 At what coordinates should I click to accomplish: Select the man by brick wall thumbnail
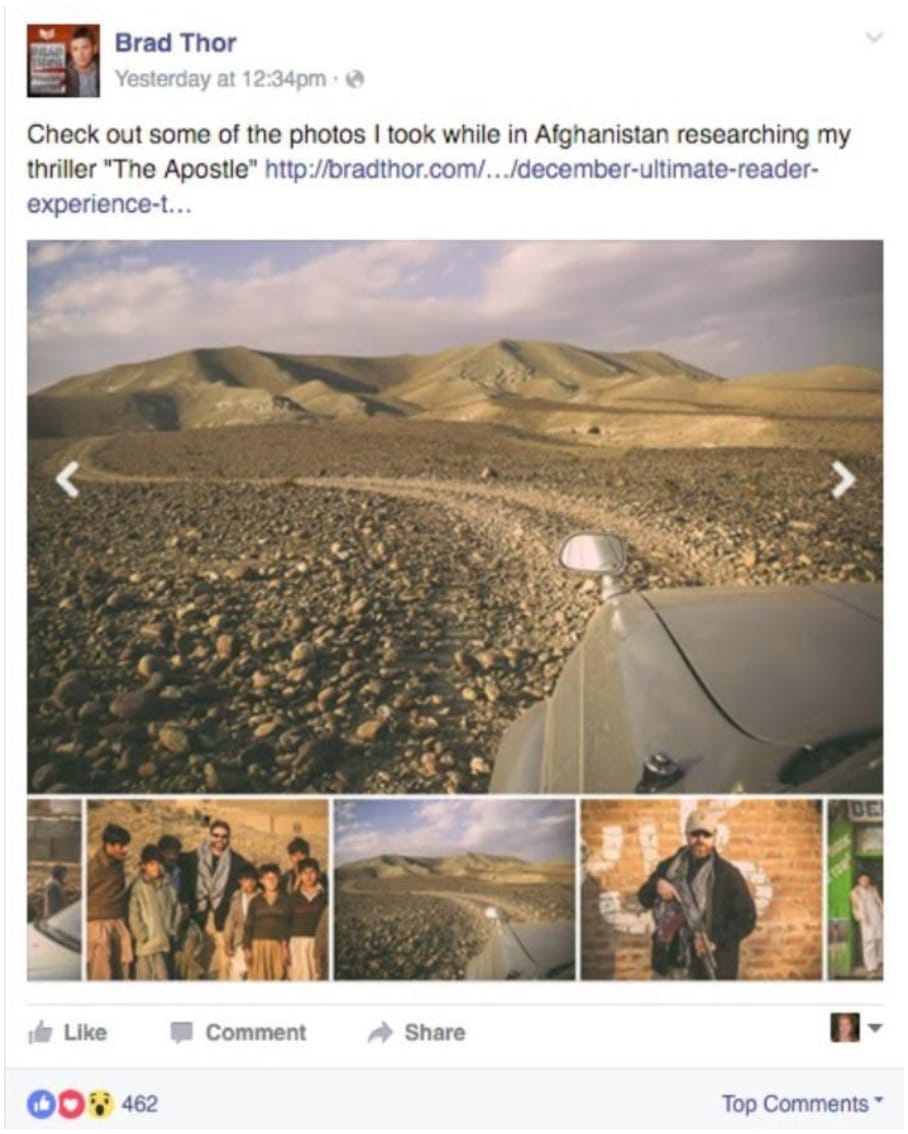(x=701, y=890)
